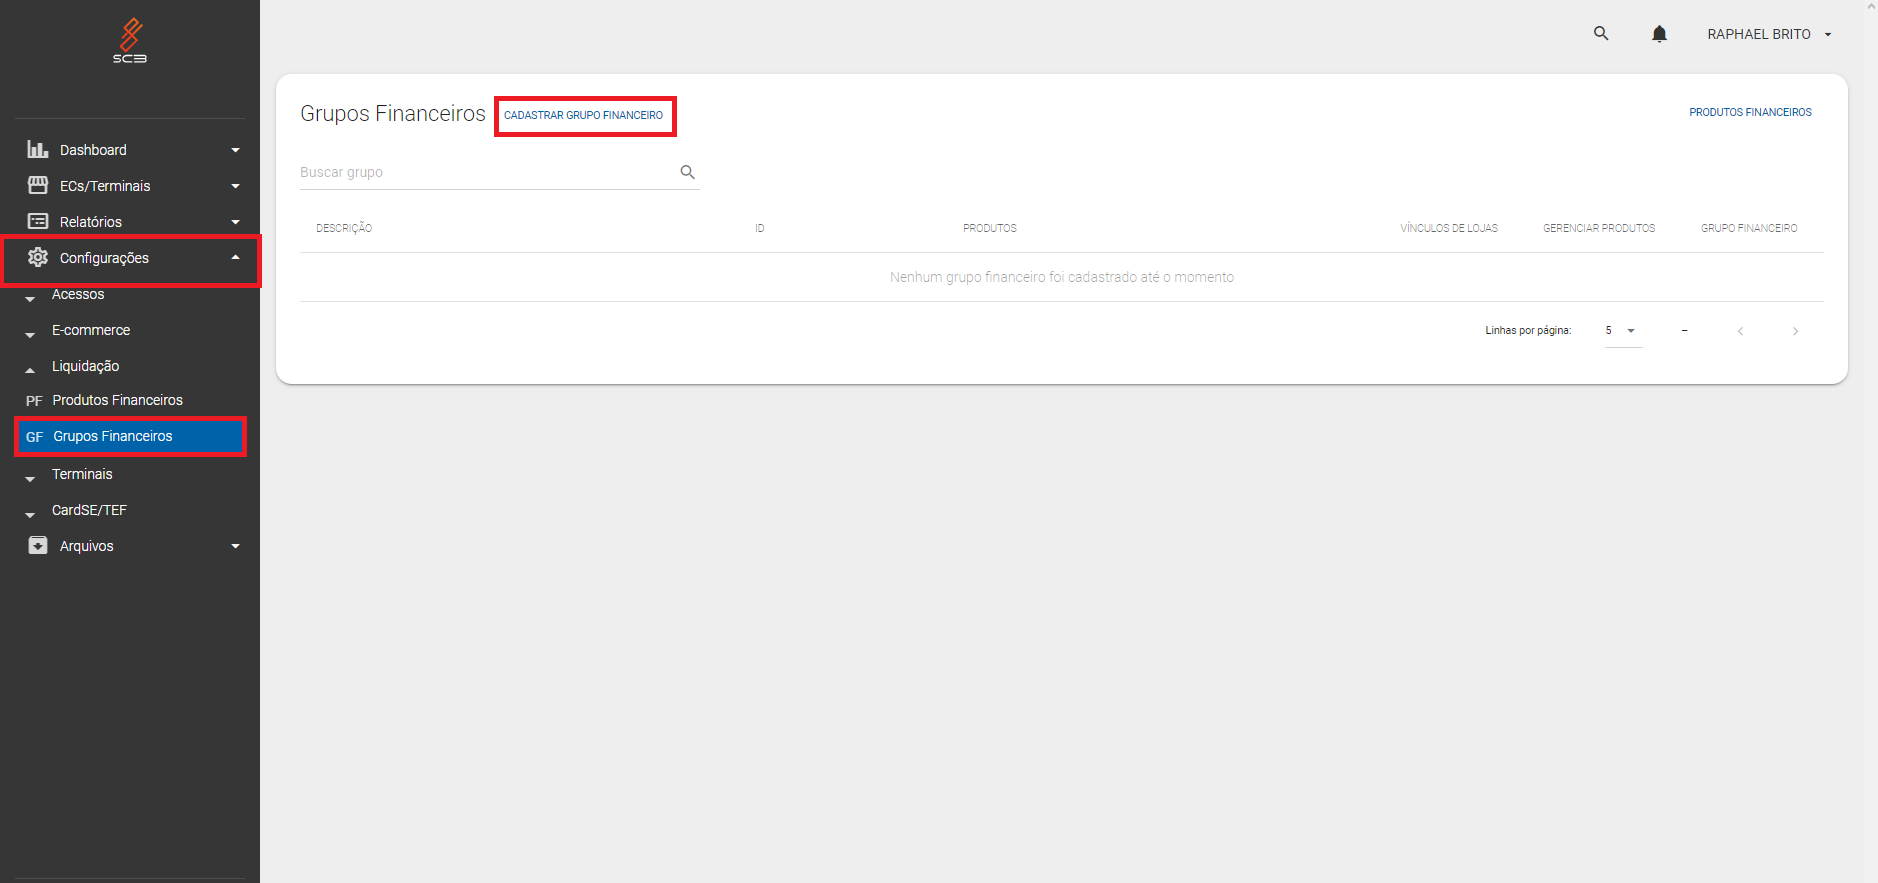1878x883 pixels.
Task: Click the Buscar grupo search field
Action: click(487, 172)
